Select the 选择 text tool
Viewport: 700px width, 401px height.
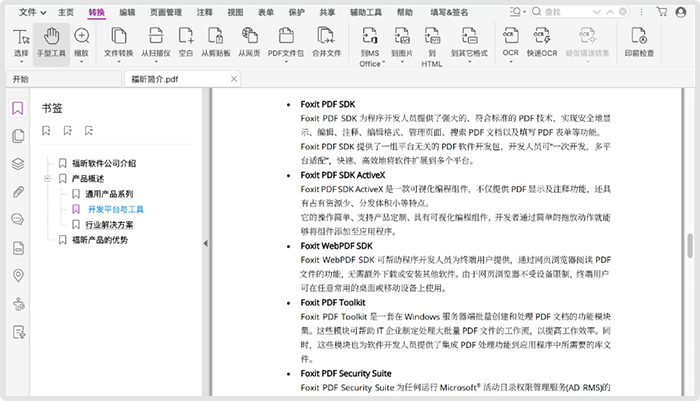21,43
